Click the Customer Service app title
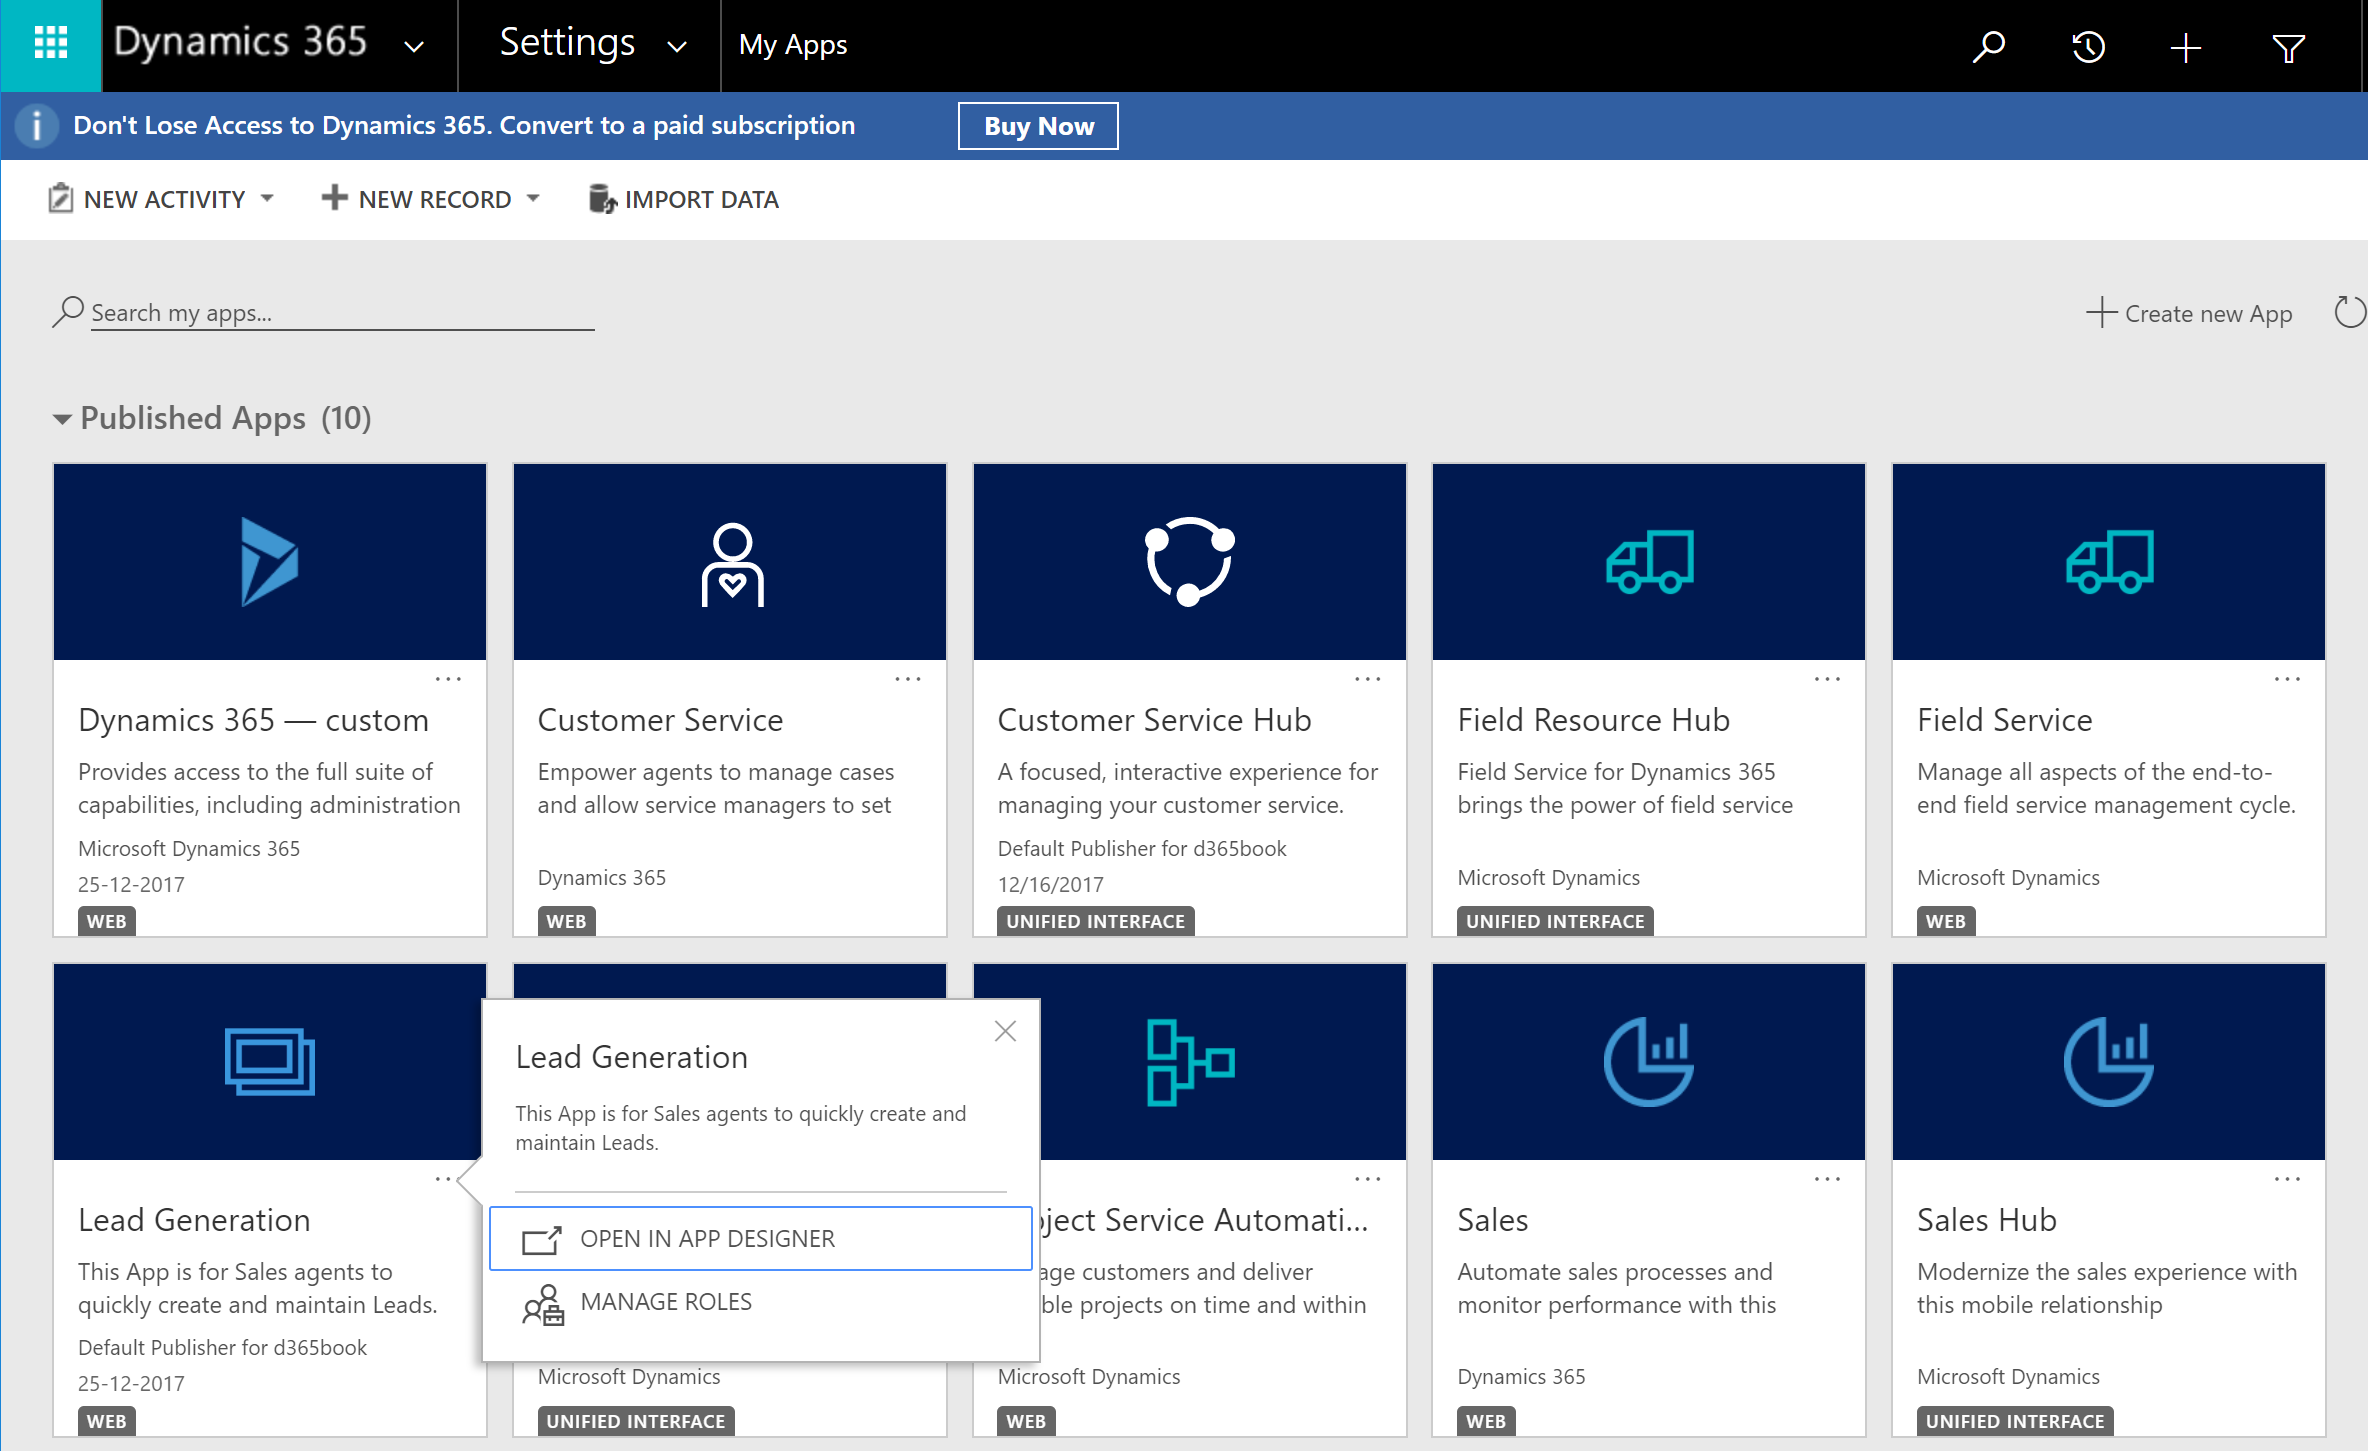The height and width of the screenshot is (1451, 2368). pyautogui.click(x=660, y=720)
